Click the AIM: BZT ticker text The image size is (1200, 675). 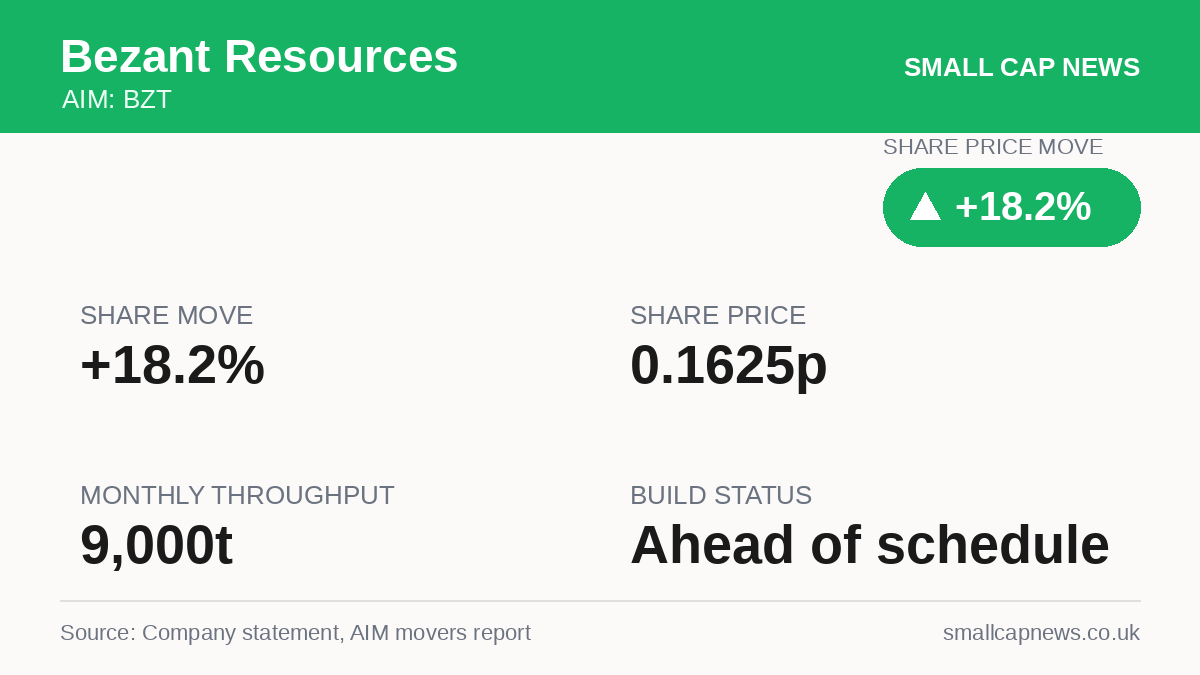(x=117, y=100)
